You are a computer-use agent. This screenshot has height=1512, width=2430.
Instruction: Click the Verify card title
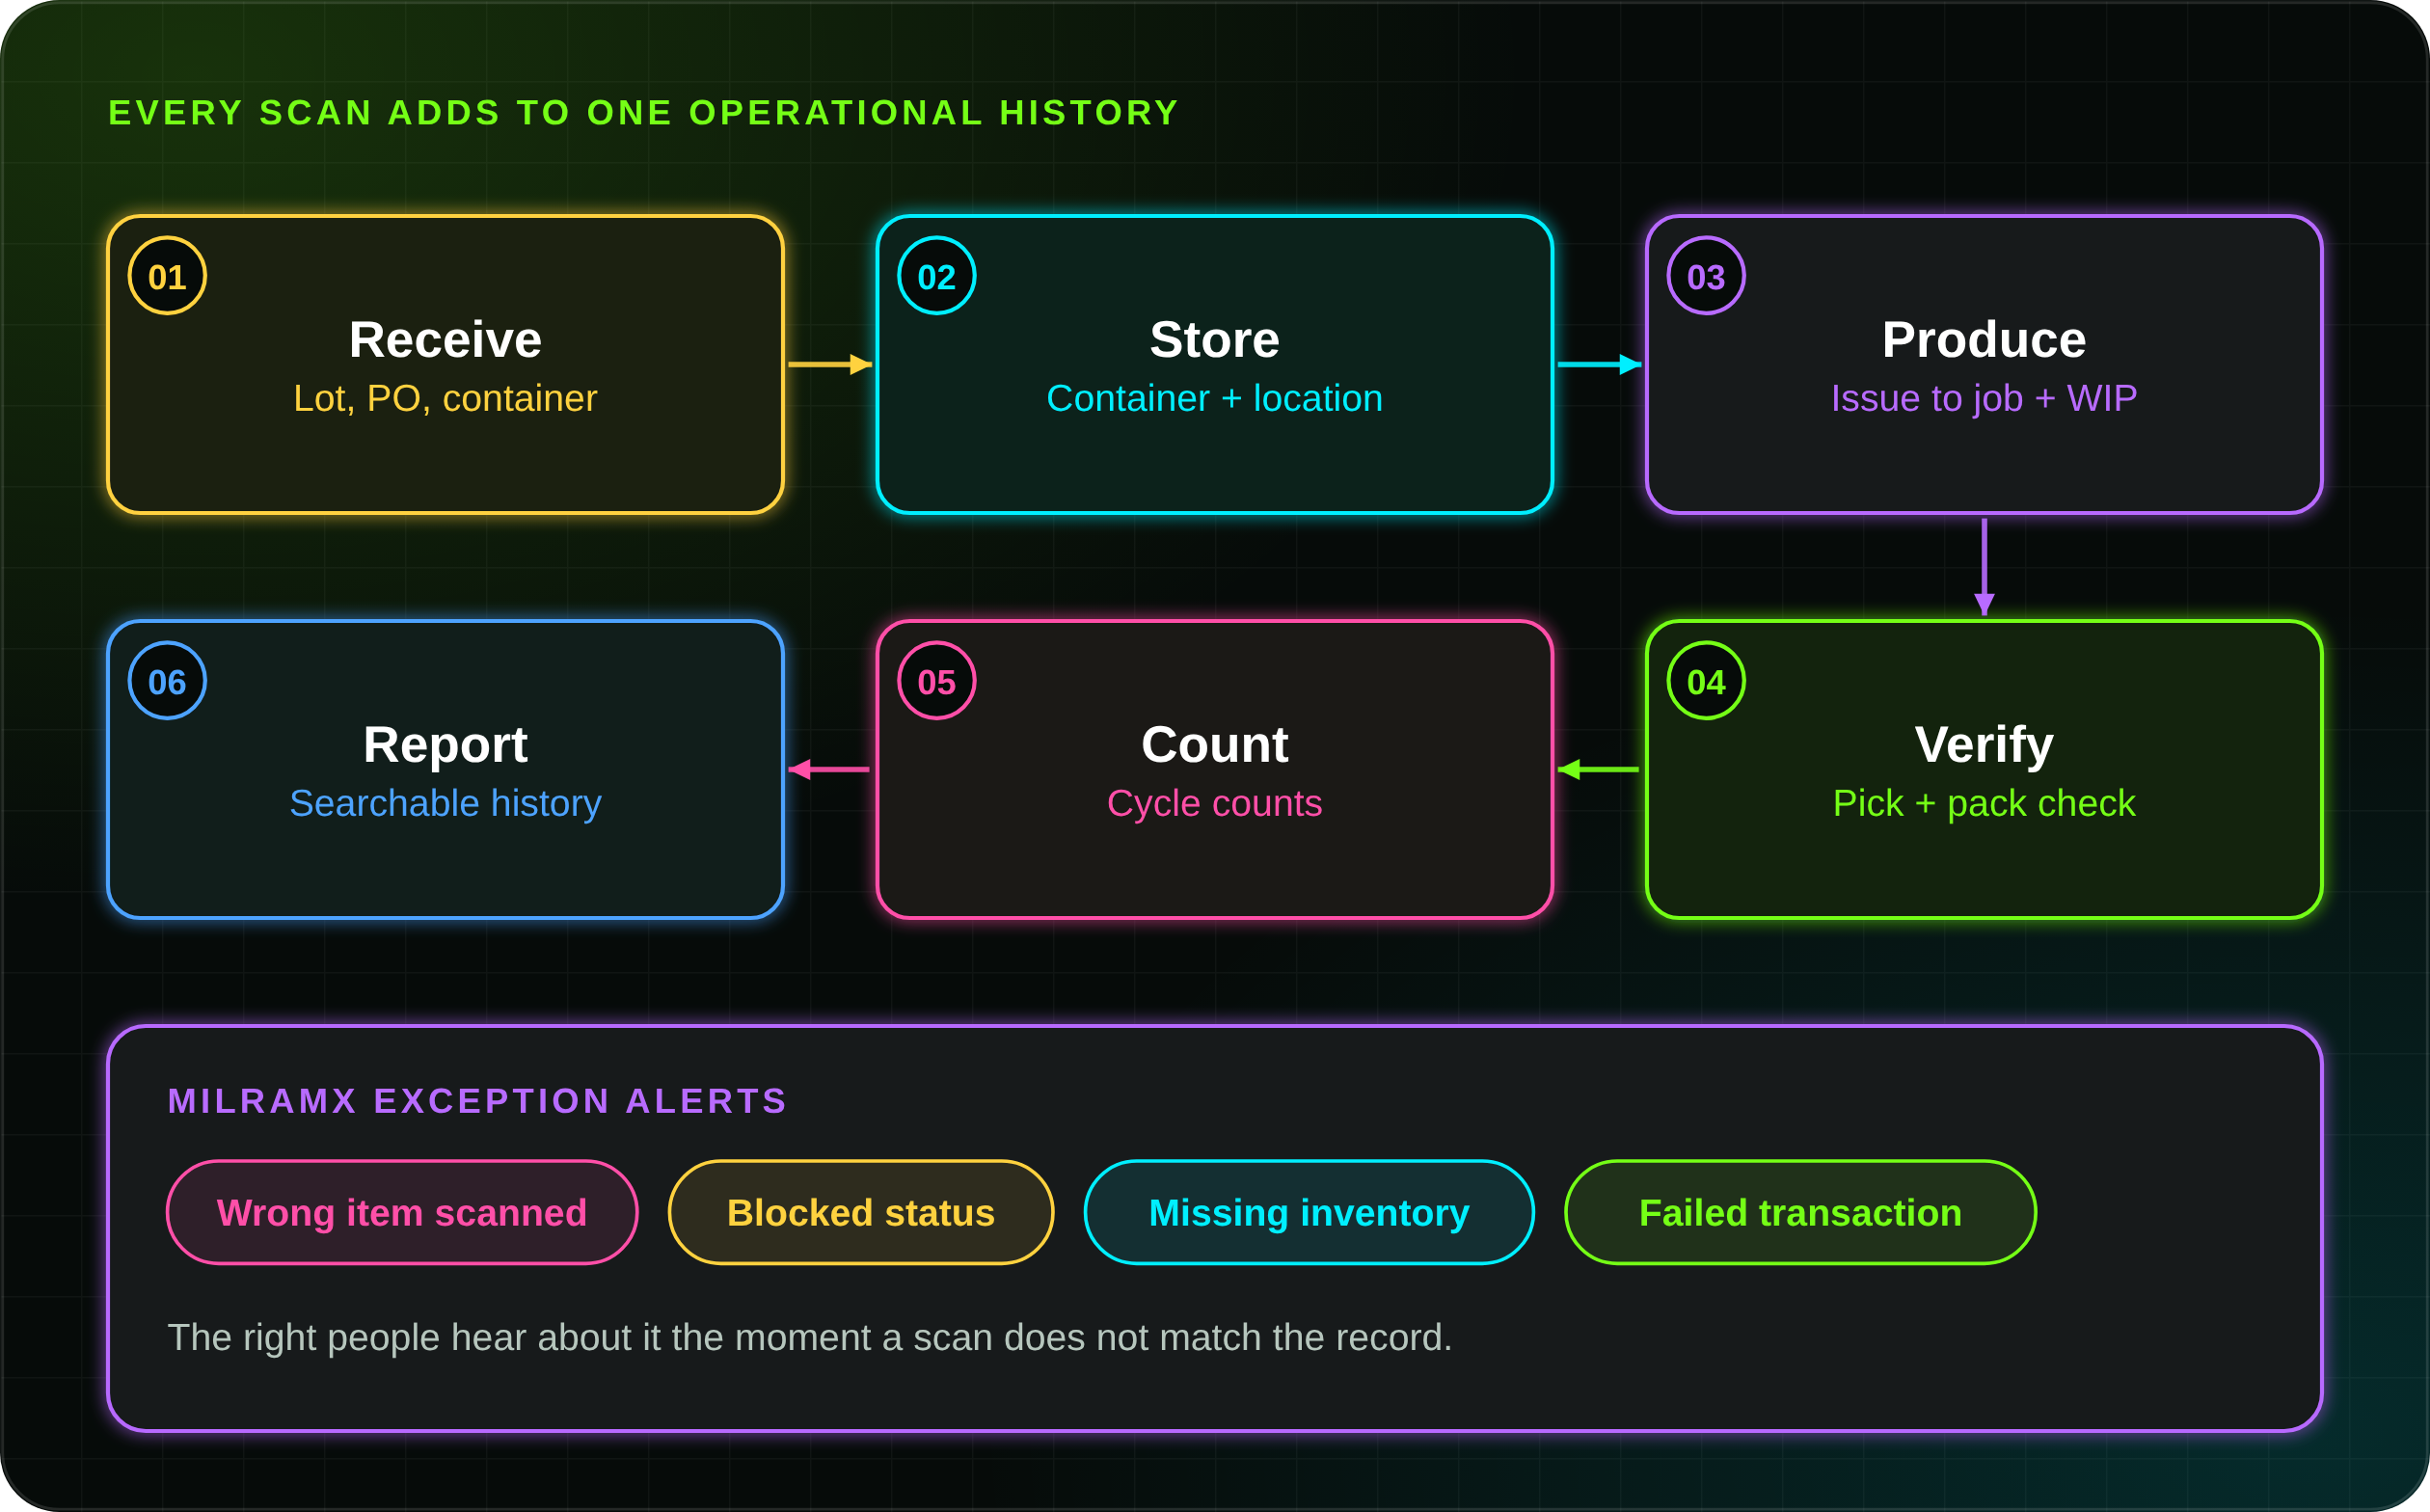point(1984,745)
